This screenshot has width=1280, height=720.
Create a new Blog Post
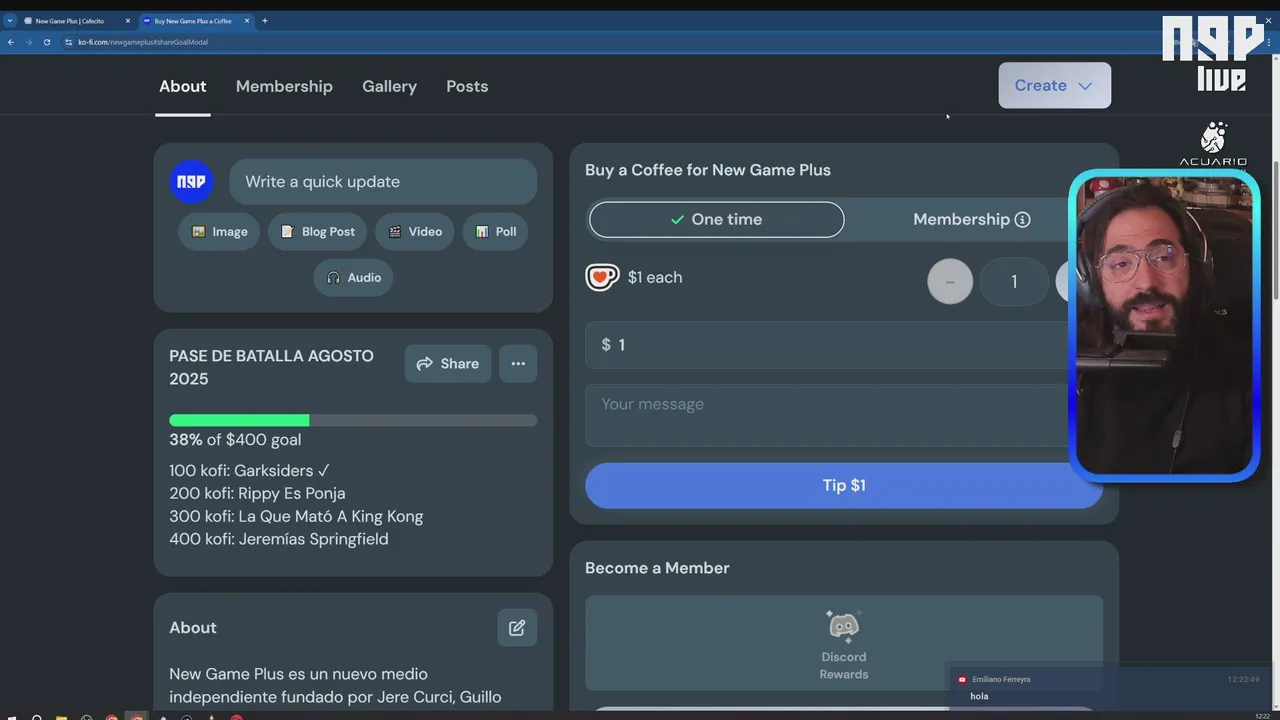(x=317, y=231)
